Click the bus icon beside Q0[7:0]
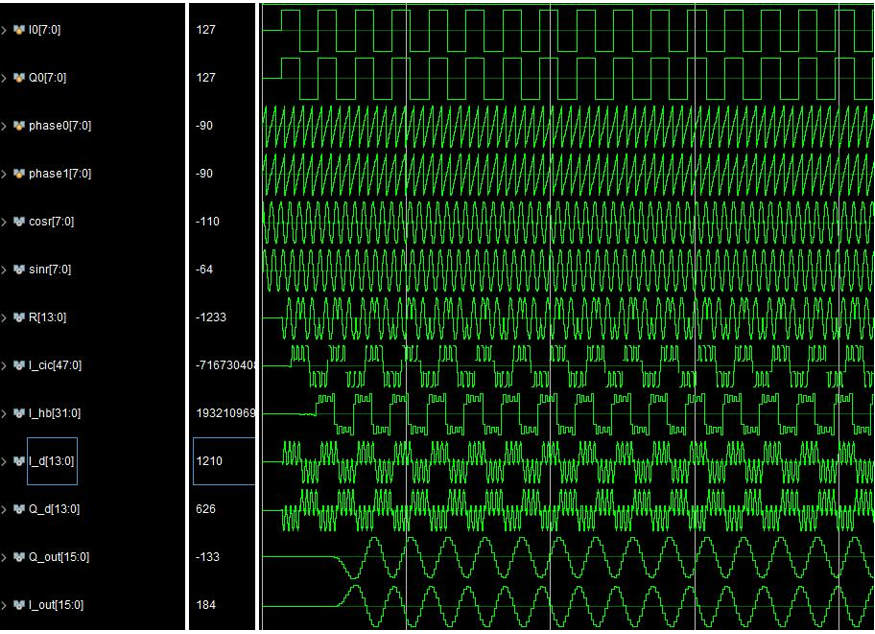 [x=19, y=78]
